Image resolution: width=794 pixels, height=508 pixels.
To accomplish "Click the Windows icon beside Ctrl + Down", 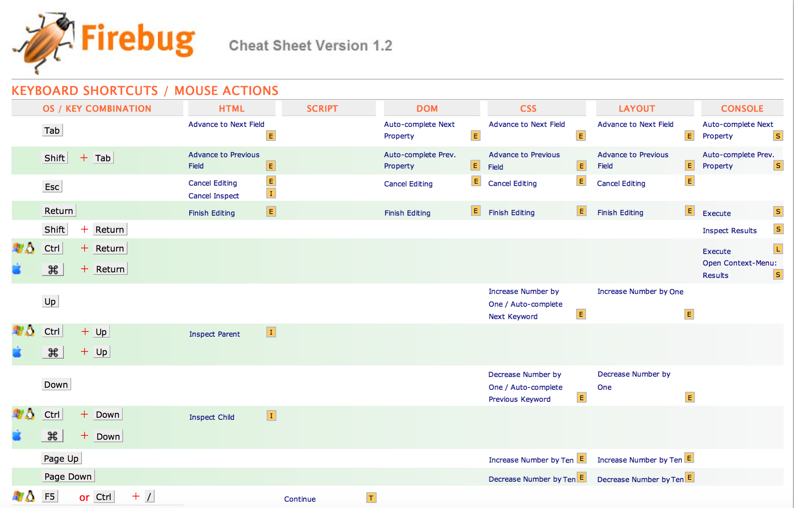I will [18, 414].
